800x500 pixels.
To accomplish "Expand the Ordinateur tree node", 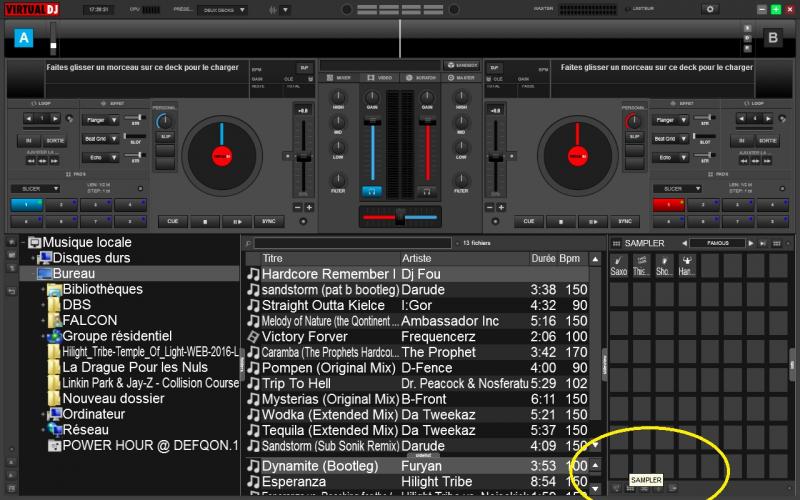I will coord(43,414).
